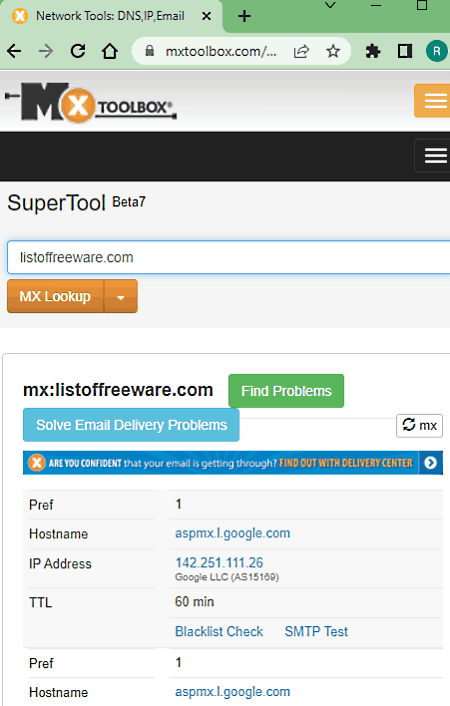Open a new browser tab
Viewport: 450px width, 706px height.
click(x=244, y=17)
